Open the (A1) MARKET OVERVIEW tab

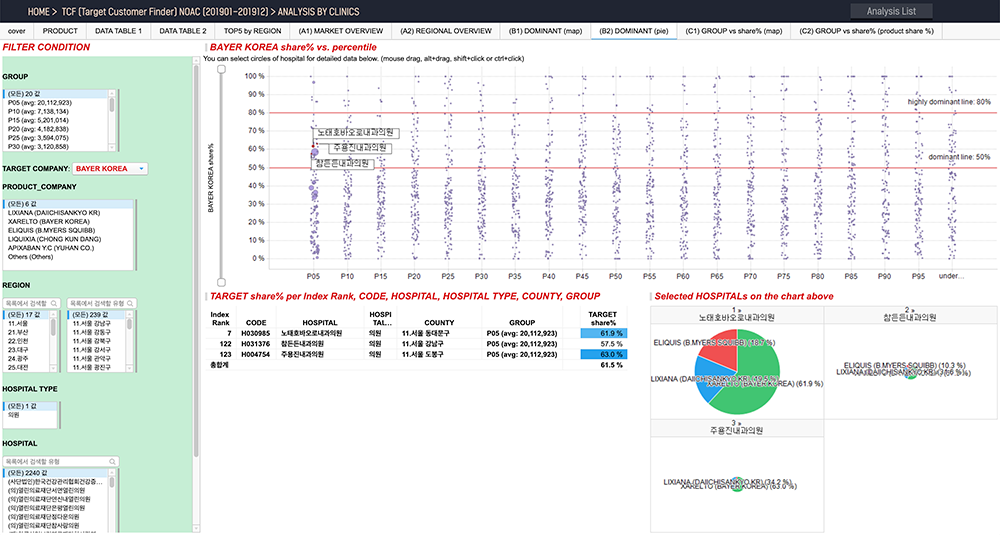(341, 31)
